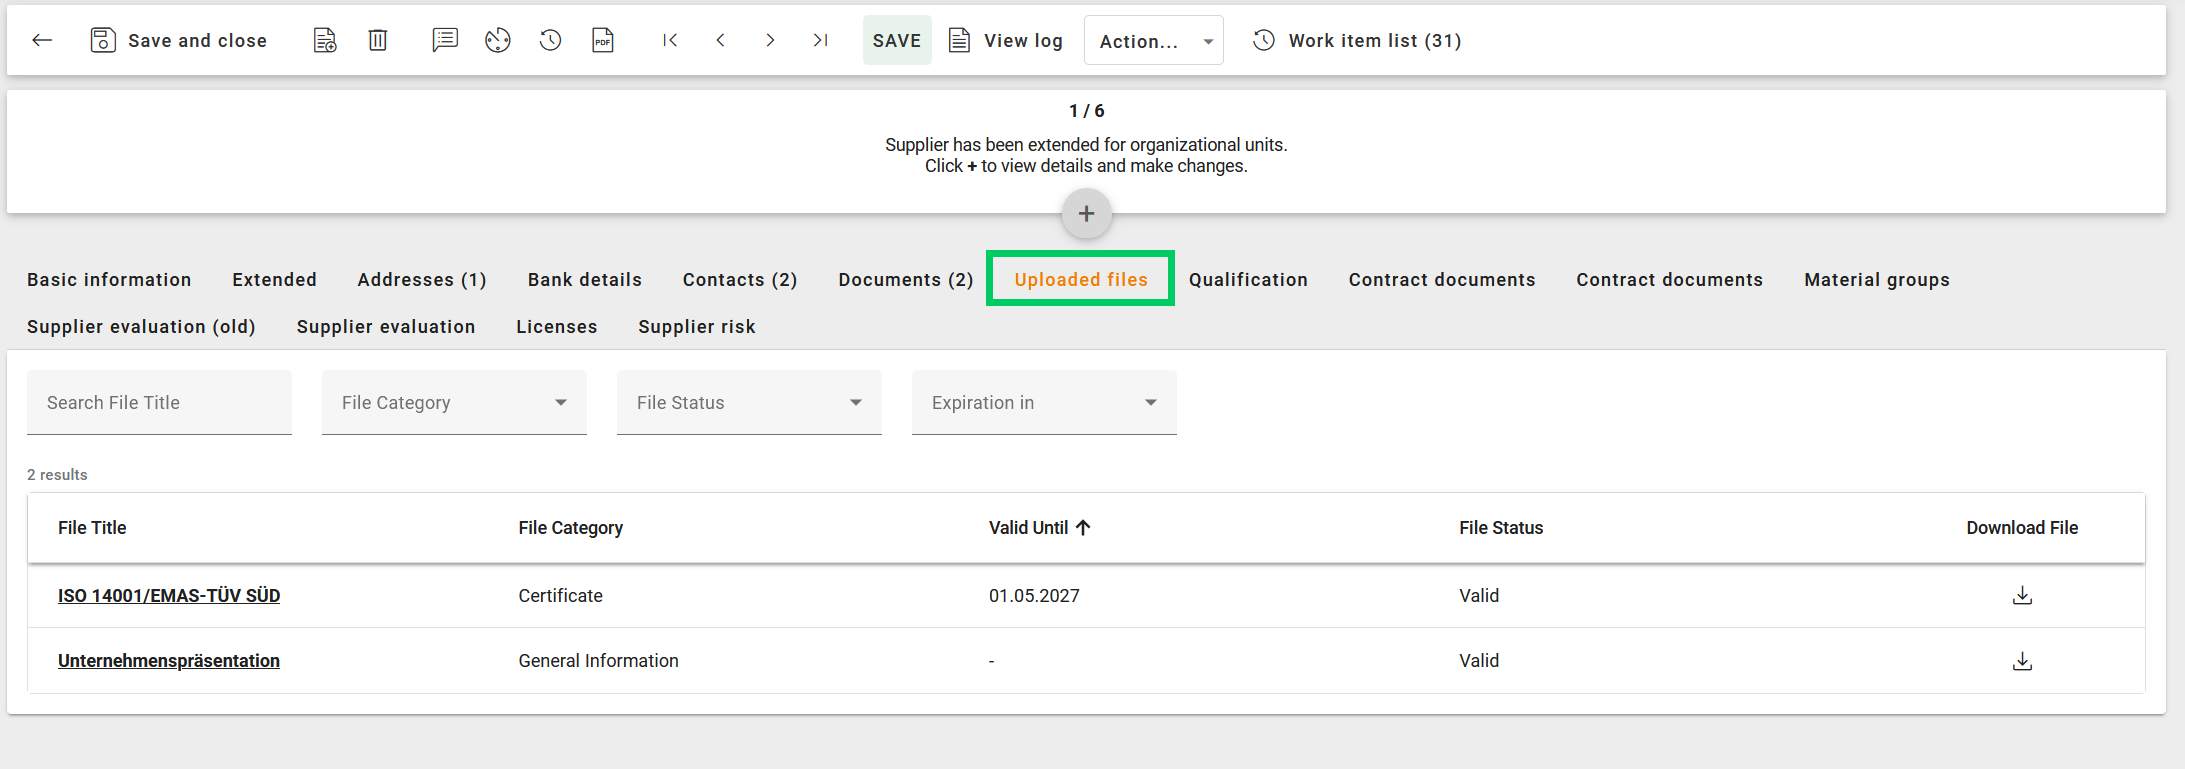Switch to the Qualification tab
The width and height of the screenshot is (2185, 769).
(x=1248, y=280)
